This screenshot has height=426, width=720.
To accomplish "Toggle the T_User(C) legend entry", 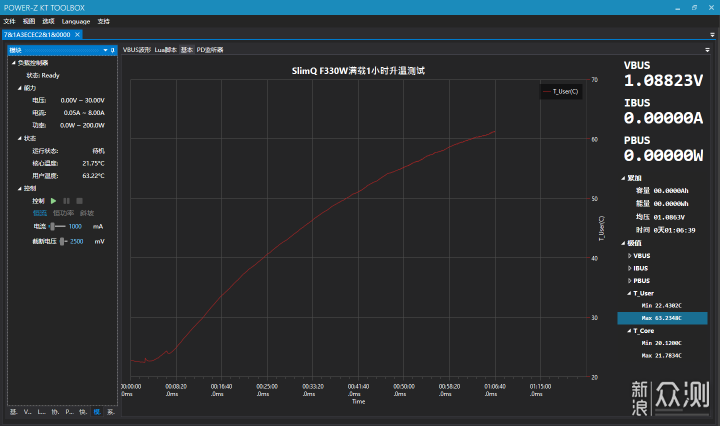I will click(x=561, y=91).
